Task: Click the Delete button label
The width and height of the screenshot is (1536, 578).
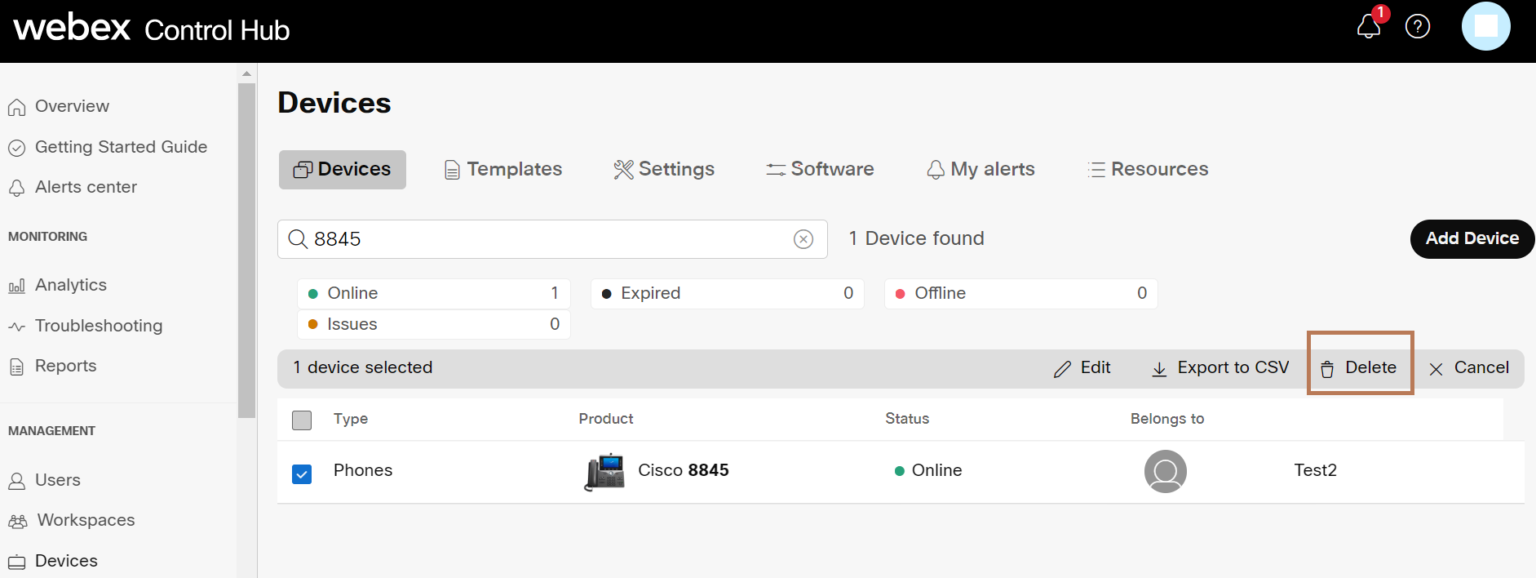Action: pos(1370,367)
